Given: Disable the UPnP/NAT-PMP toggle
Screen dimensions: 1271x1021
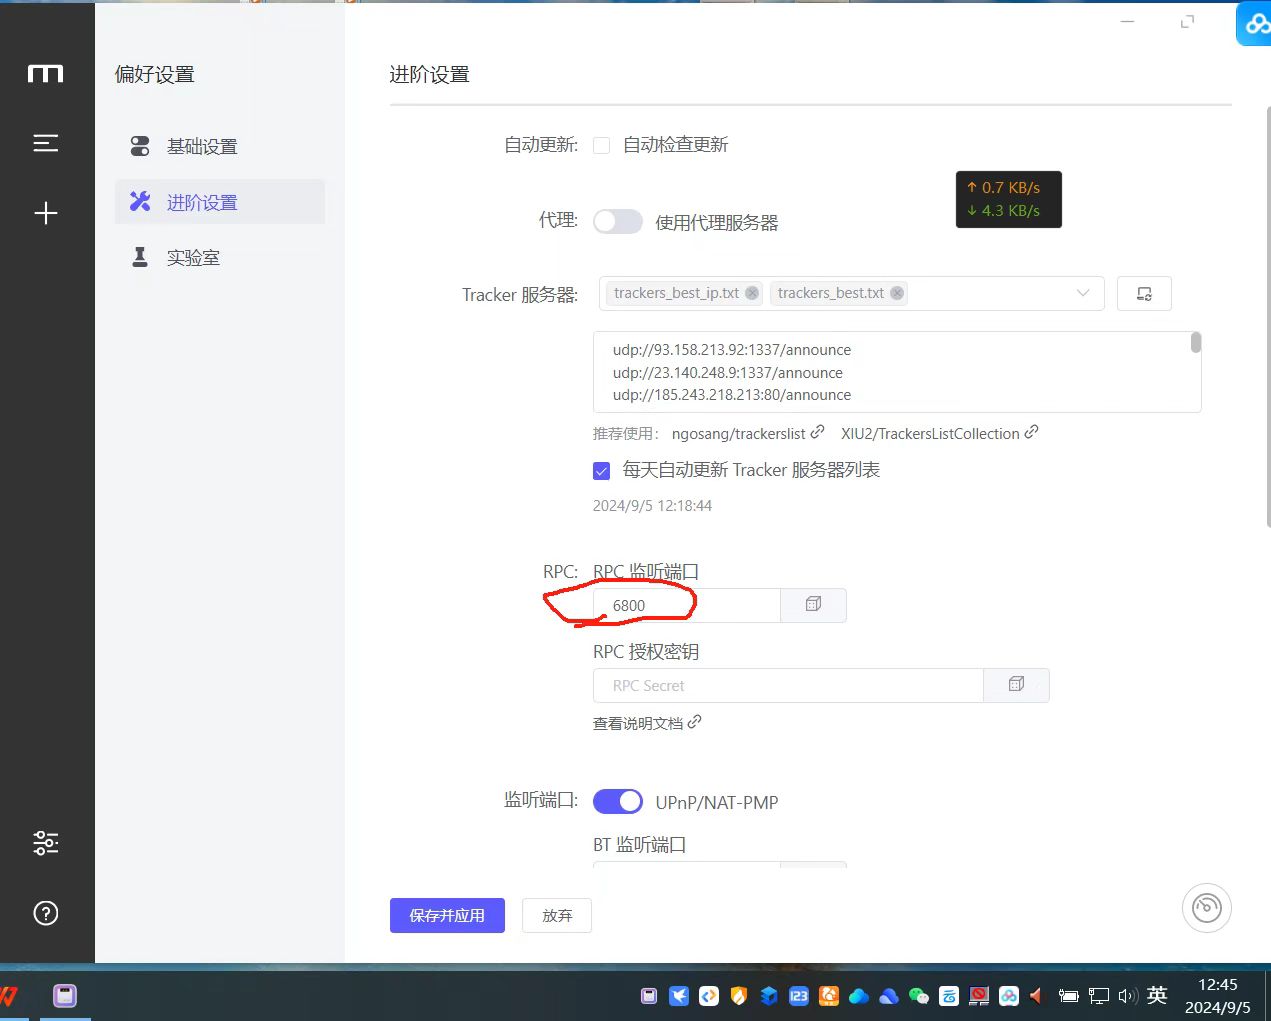Looking at the screenshot, I should click(x=618, y=802).
